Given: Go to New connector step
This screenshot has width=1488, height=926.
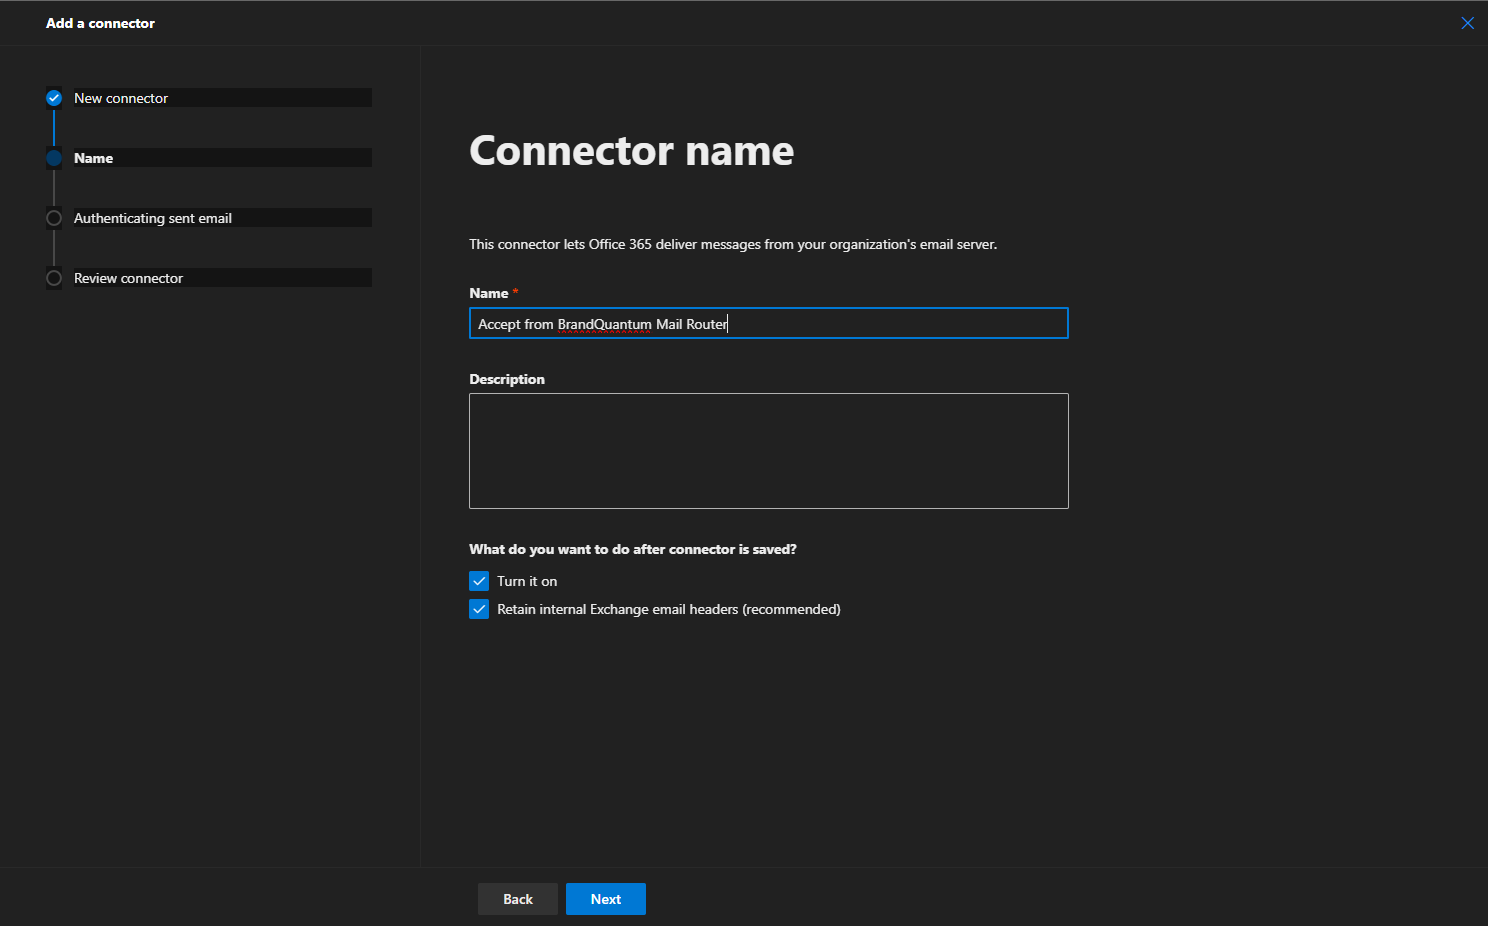Looking at the screenshot, I should point(121,98).
